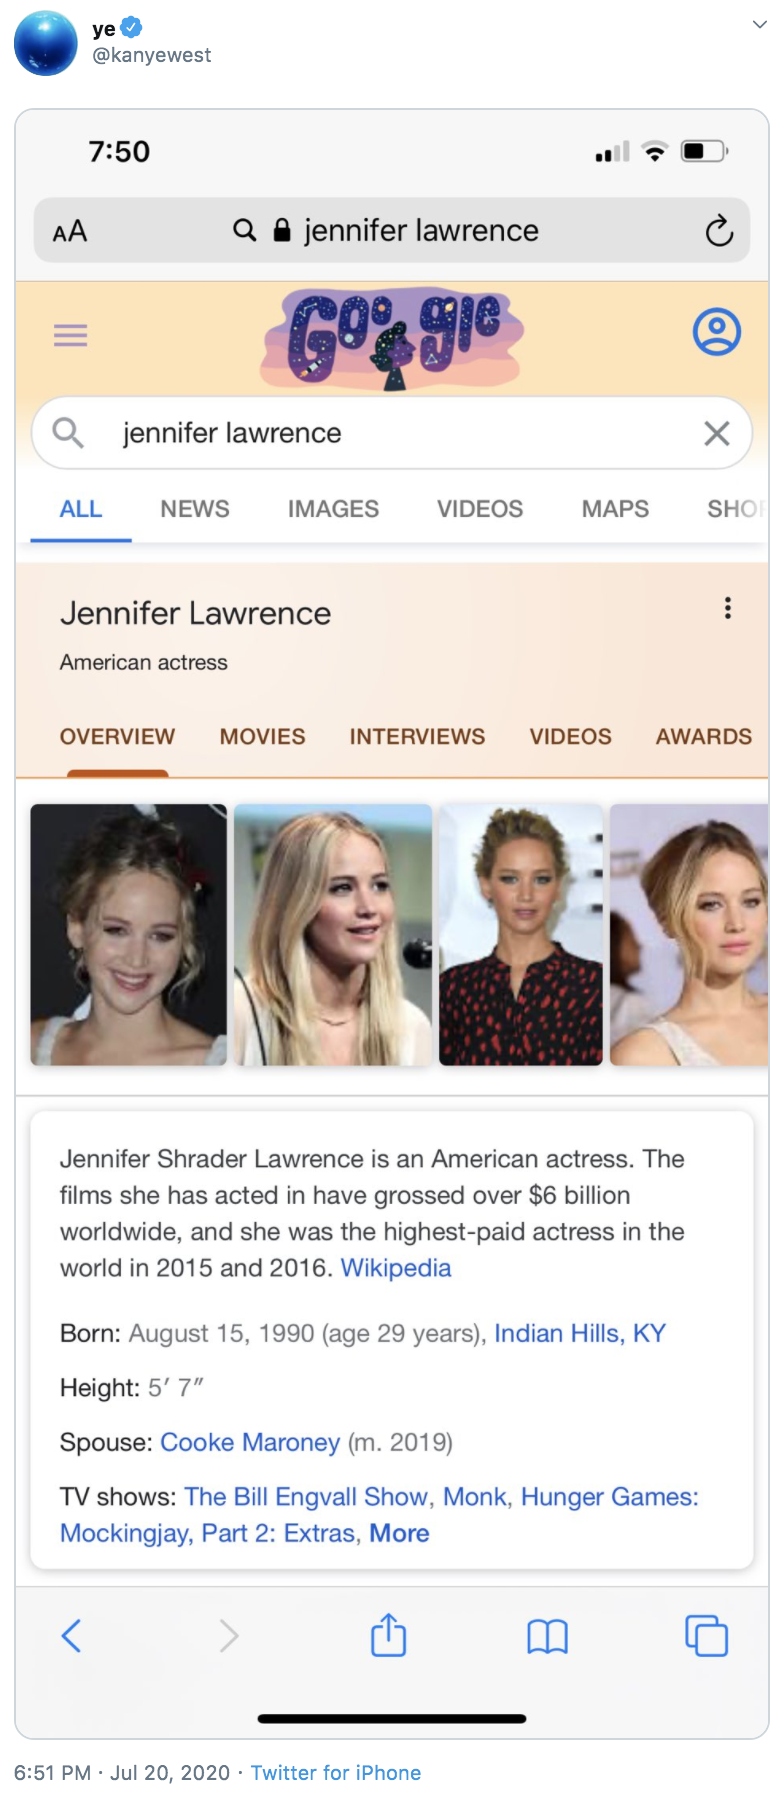Open Hunger Games: Mockingjay extras link

coord(379,1515)
